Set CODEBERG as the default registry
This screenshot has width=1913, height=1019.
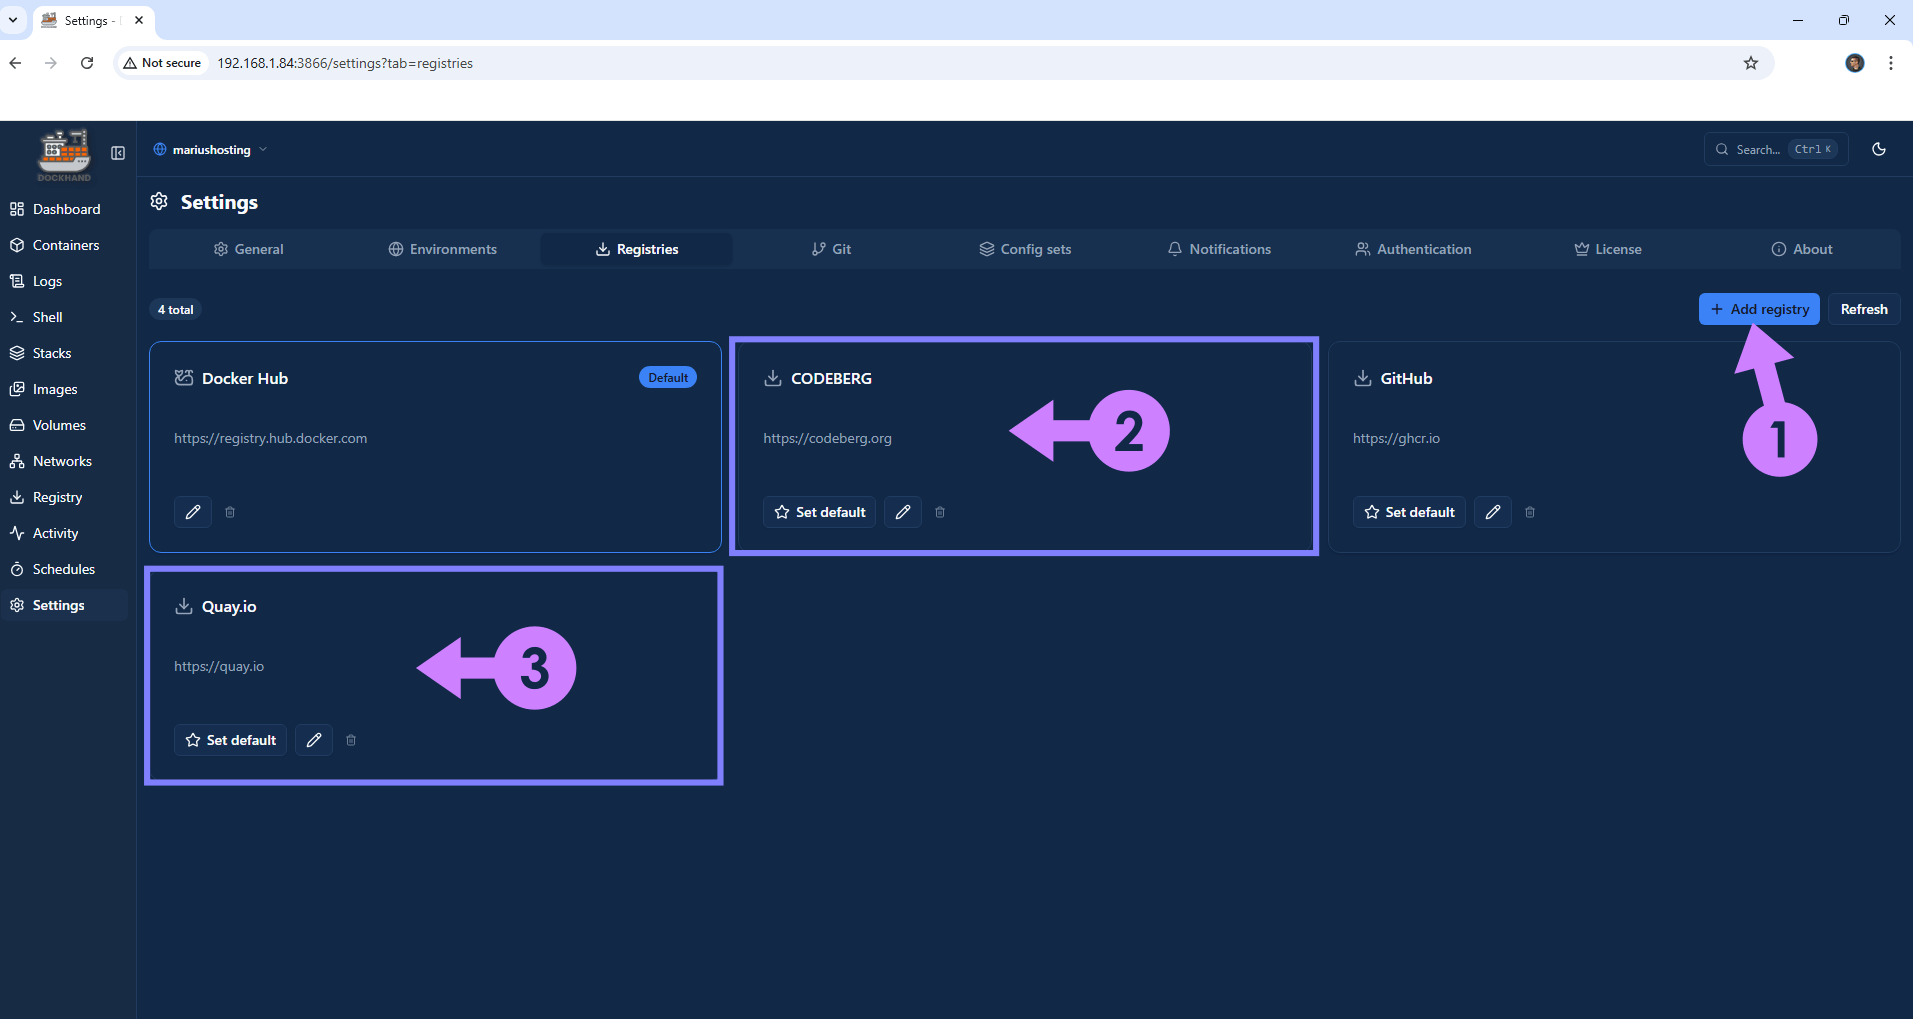coord(818,511)
